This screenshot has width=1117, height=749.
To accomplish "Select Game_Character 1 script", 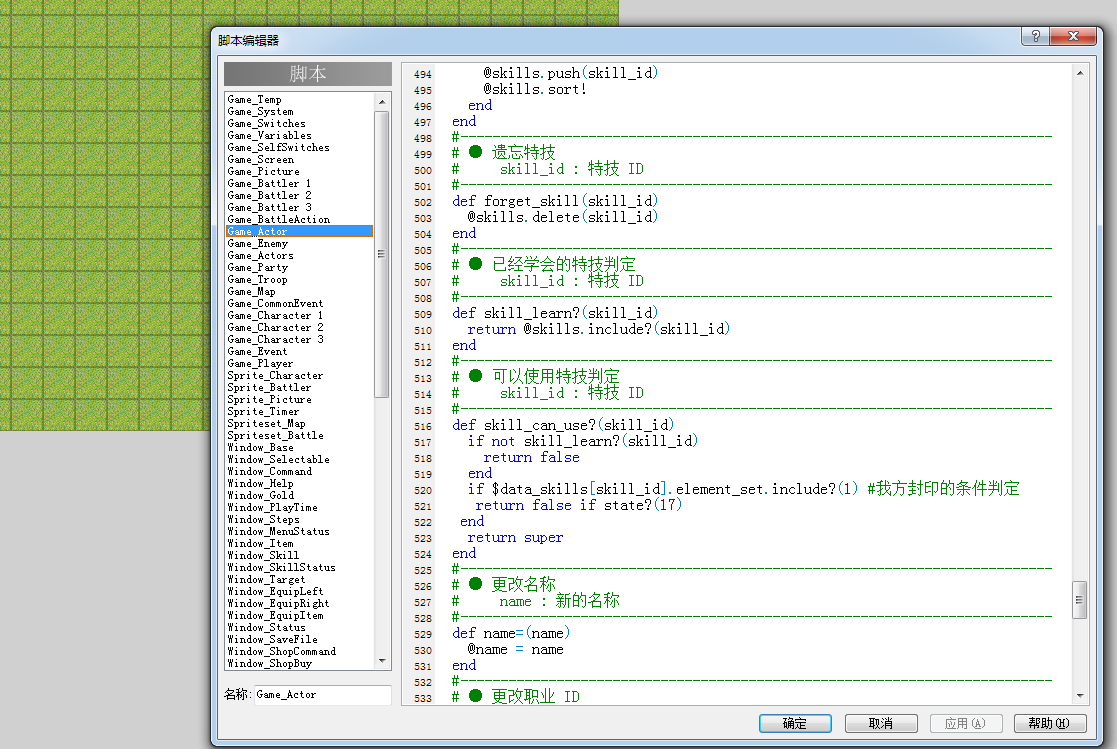I will 299,316.
